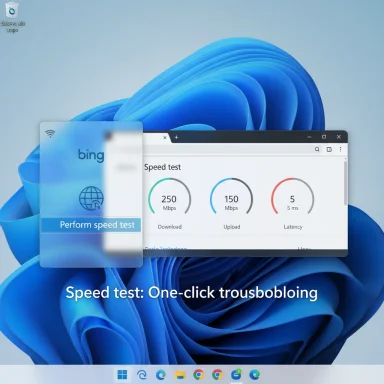Viewport: 384px width, 384px height.
Task: Open the Edge icon at taskbar's far end
Action: coord(255,375)
